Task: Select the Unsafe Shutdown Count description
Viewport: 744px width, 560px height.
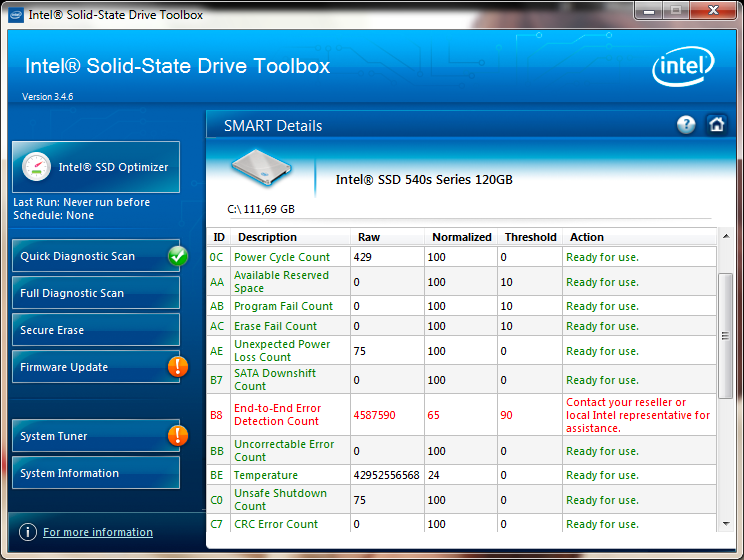Action: pos(280,499)
